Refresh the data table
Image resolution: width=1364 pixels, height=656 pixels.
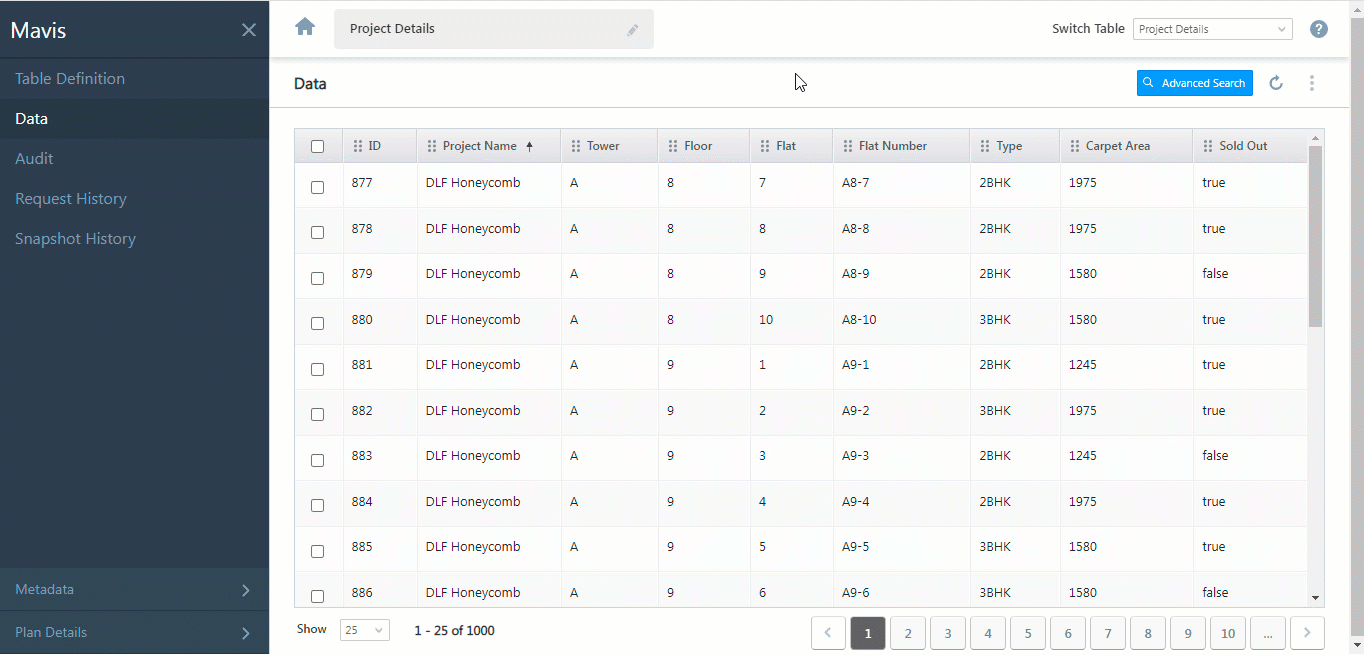coord(1276,83)
